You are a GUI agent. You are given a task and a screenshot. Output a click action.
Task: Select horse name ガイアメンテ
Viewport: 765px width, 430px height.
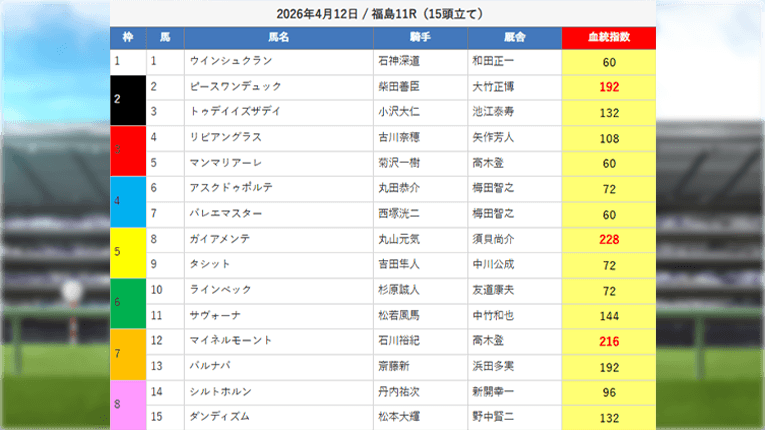click(220, 239)
